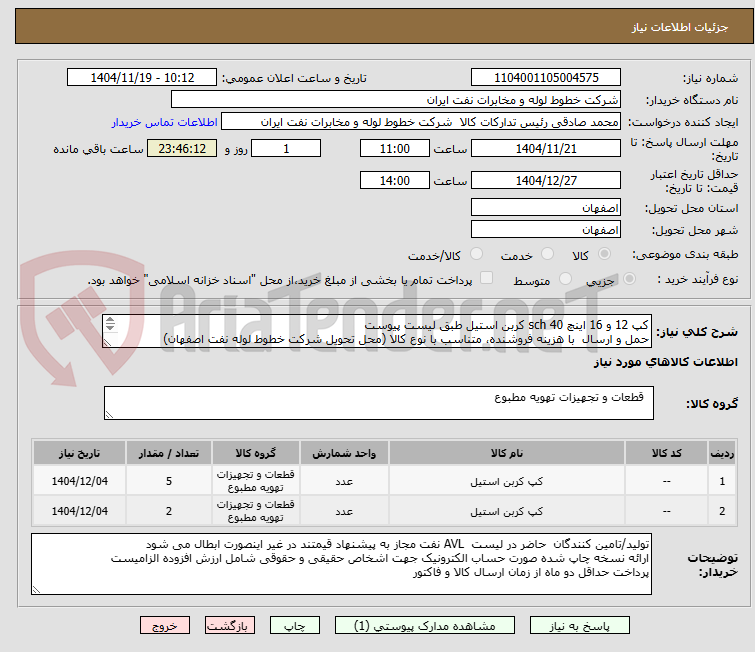The image size is (755, 652).
Task: Click the response deadline date 1404/11/21
Action: pos(546,148)
